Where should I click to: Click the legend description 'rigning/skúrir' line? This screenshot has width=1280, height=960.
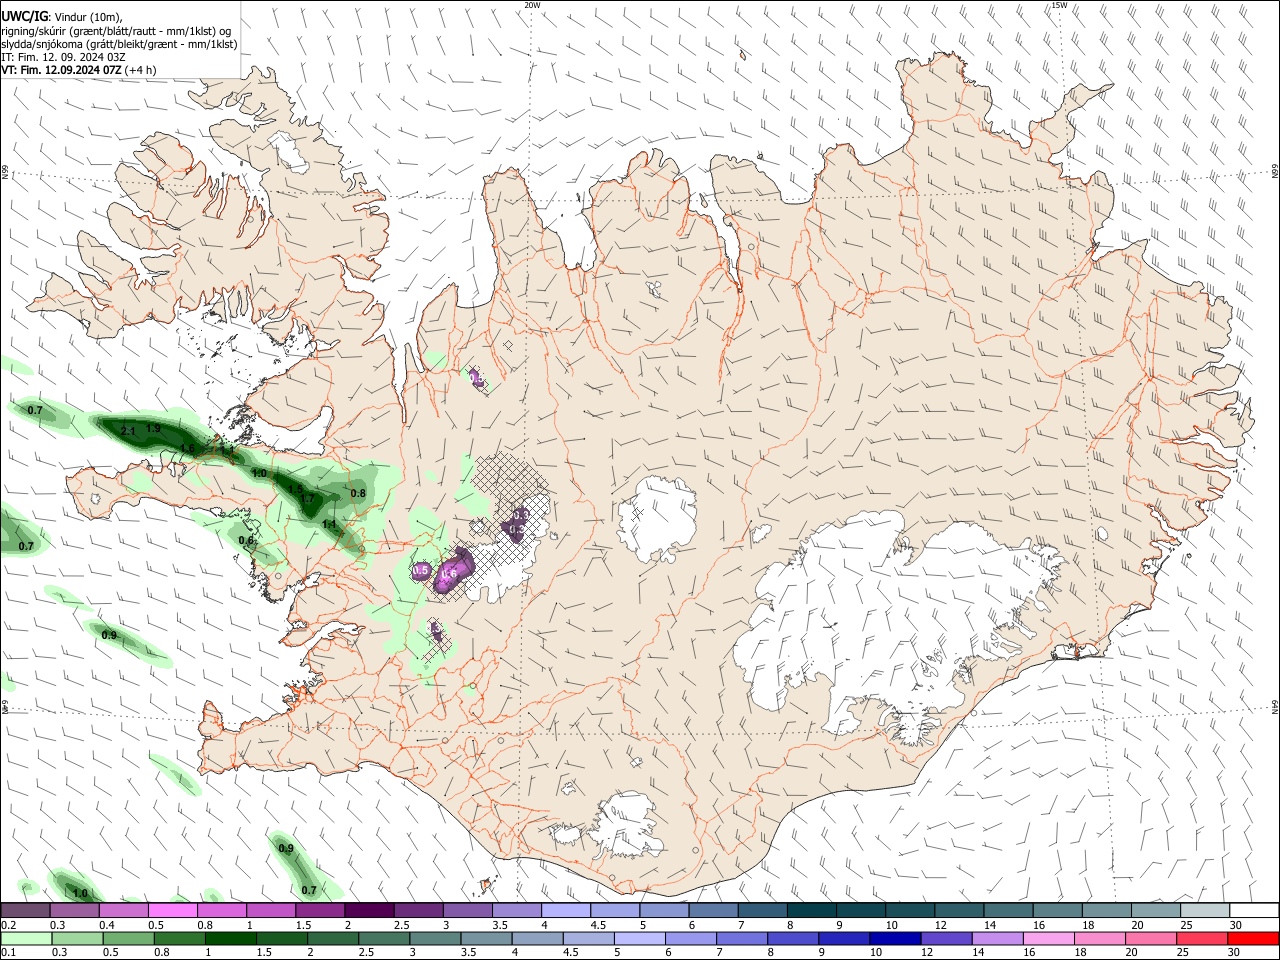tap(117, 31)
